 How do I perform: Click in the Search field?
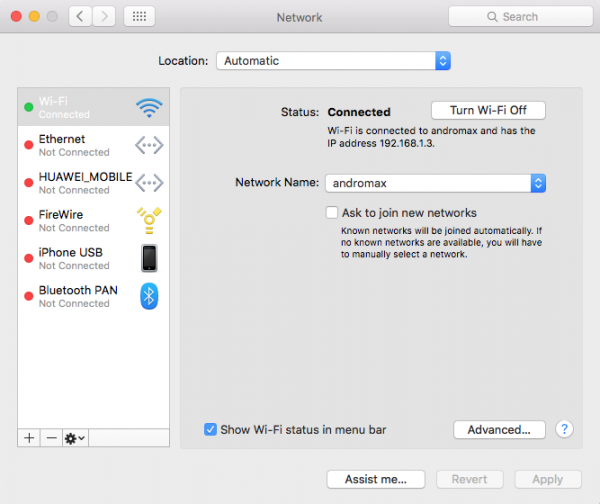514,17
